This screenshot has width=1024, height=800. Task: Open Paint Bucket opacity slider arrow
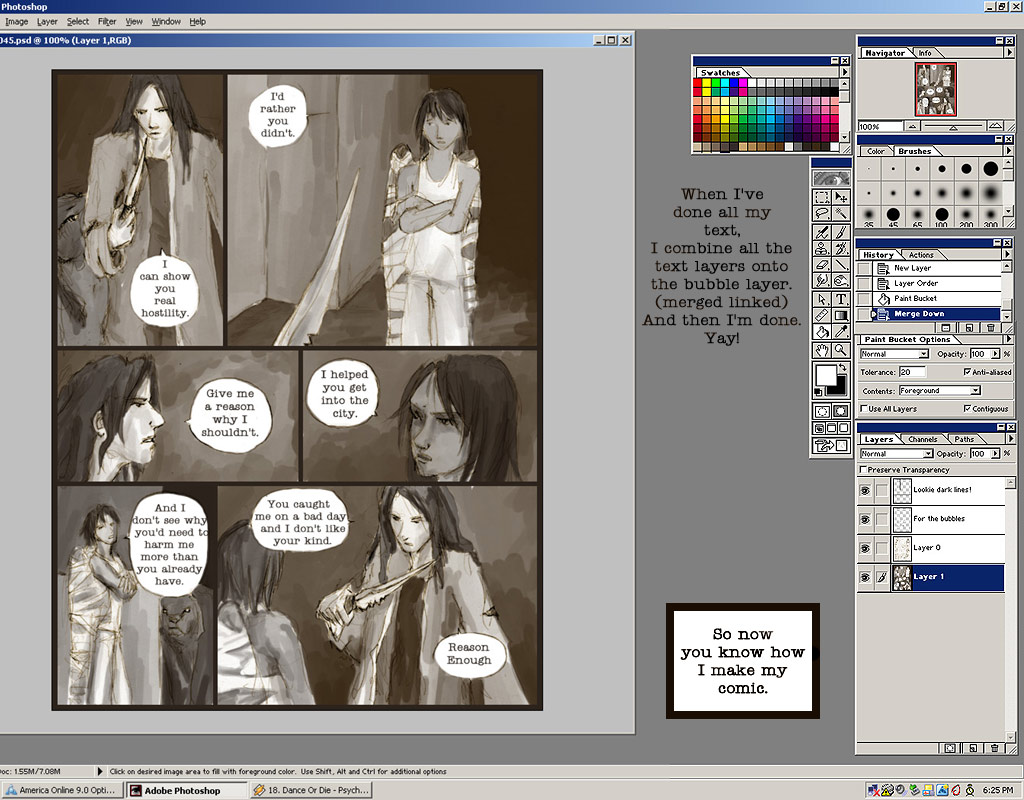(x=995, y=354)
